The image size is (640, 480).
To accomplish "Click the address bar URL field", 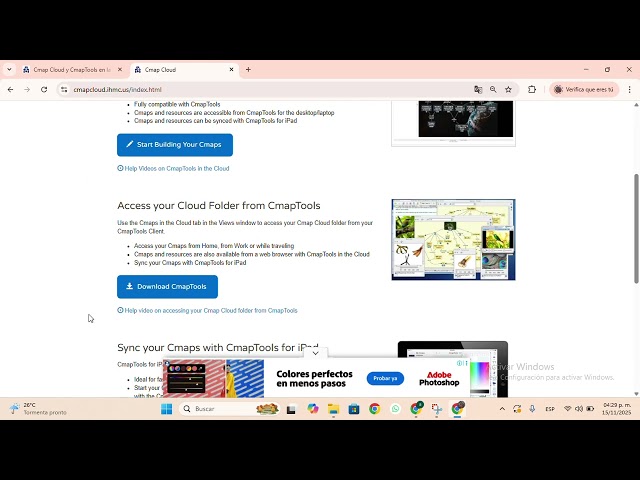I will 269,89.
